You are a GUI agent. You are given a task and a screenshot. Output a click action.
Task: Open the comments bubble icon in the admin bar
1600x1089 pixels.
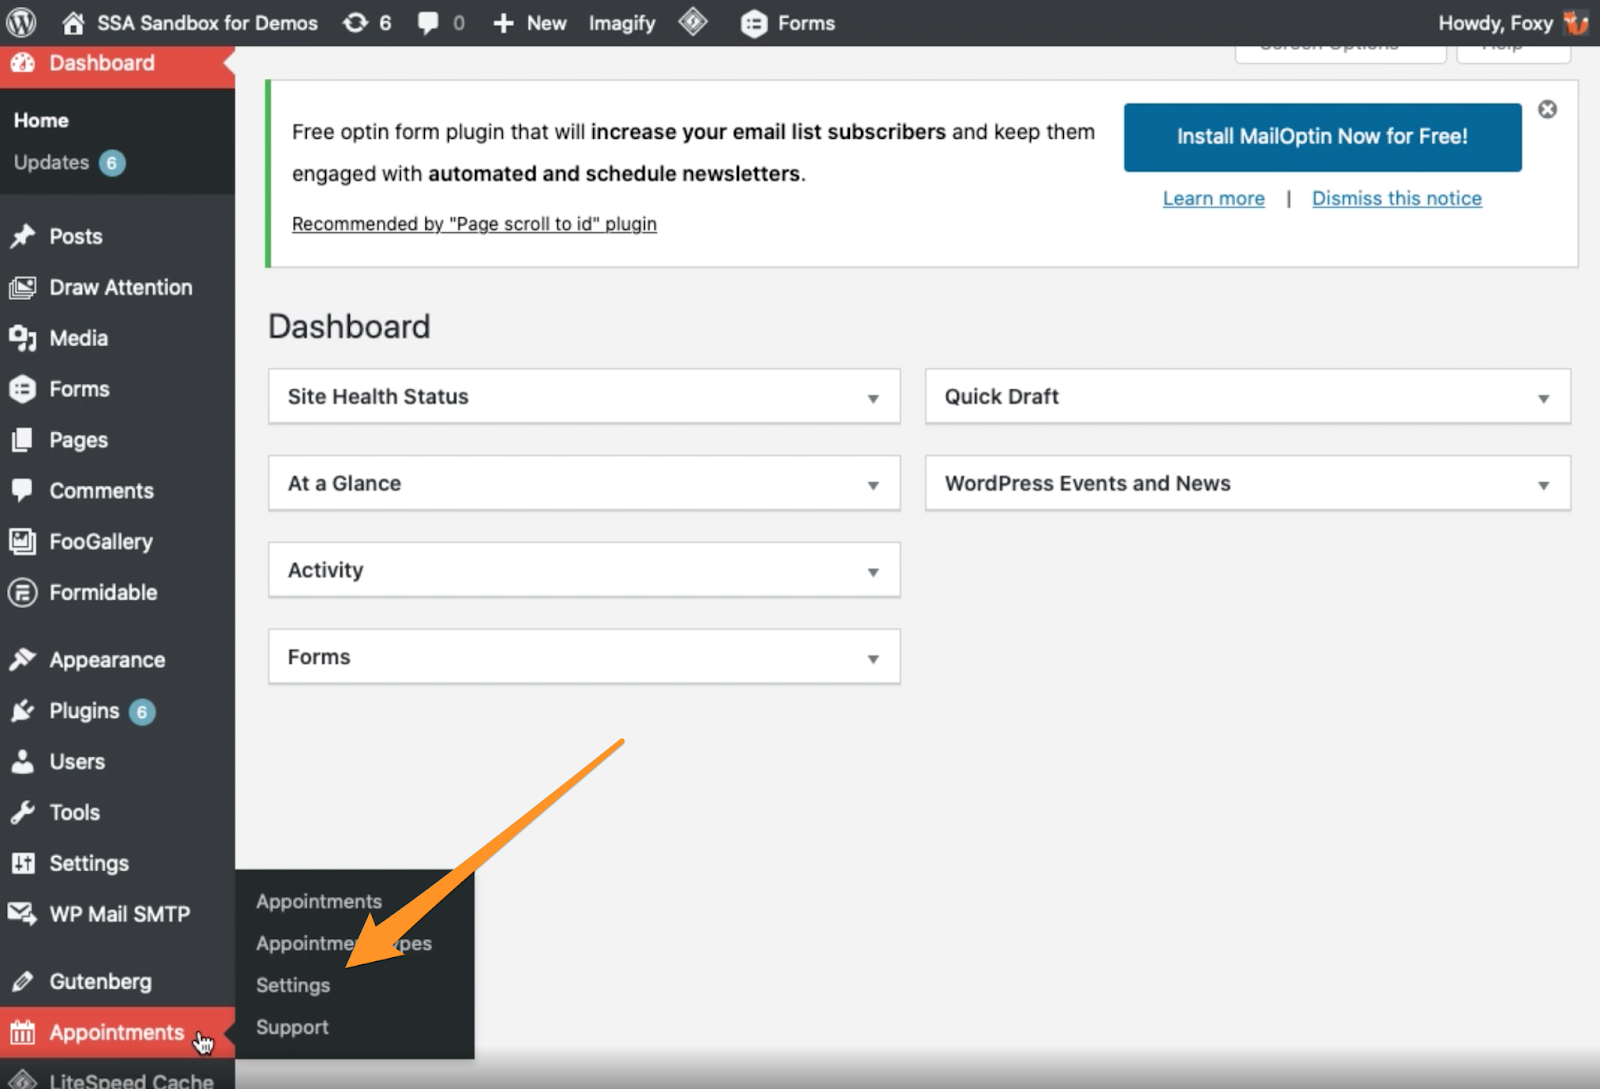[428, 22]
